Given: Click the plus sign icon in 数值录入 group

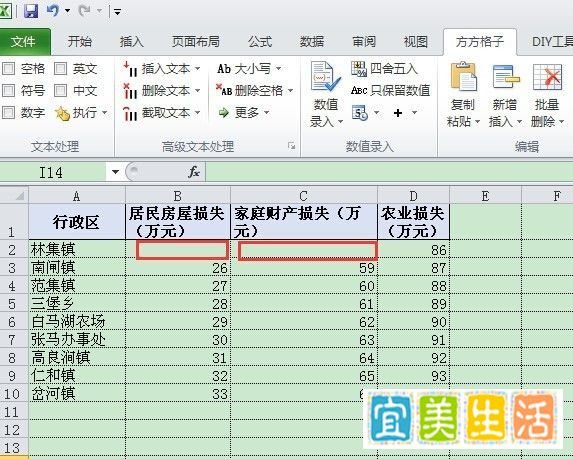Looking at the screenshot, I should pyautogui.click(x=398, y=113).
